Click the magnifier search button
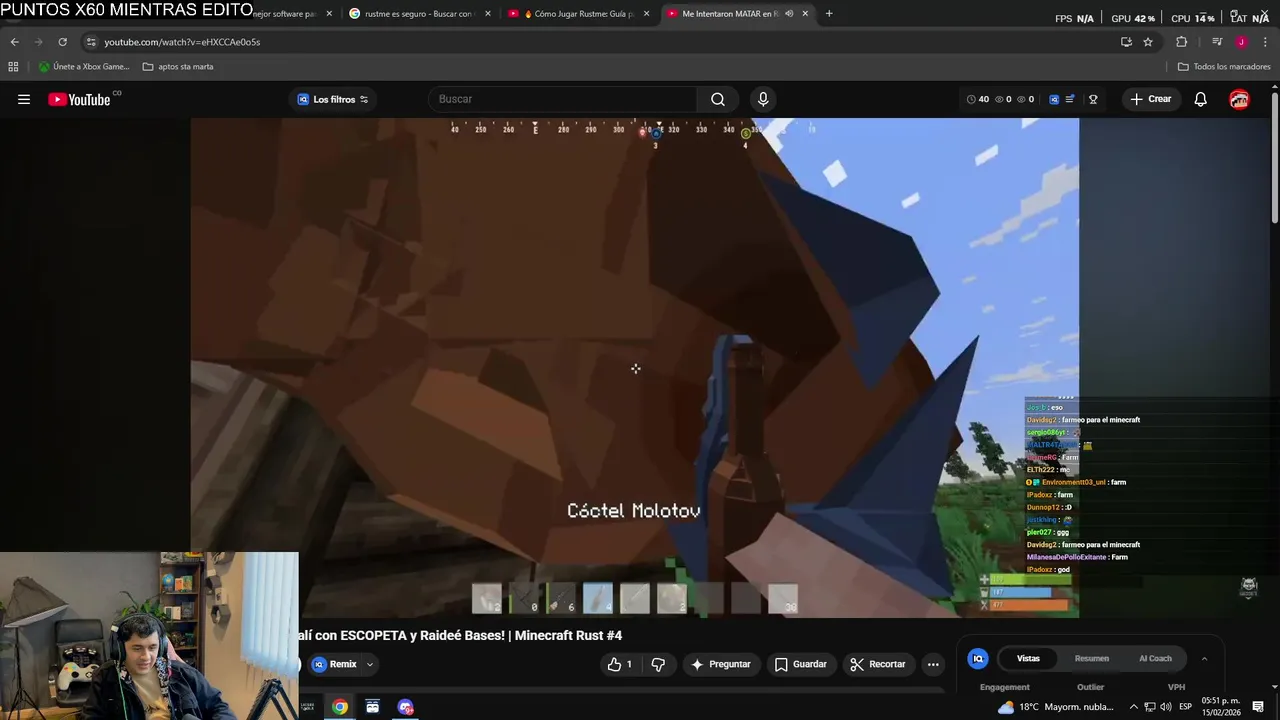This screenshot has height=720, width=1280. click(718, 99)
